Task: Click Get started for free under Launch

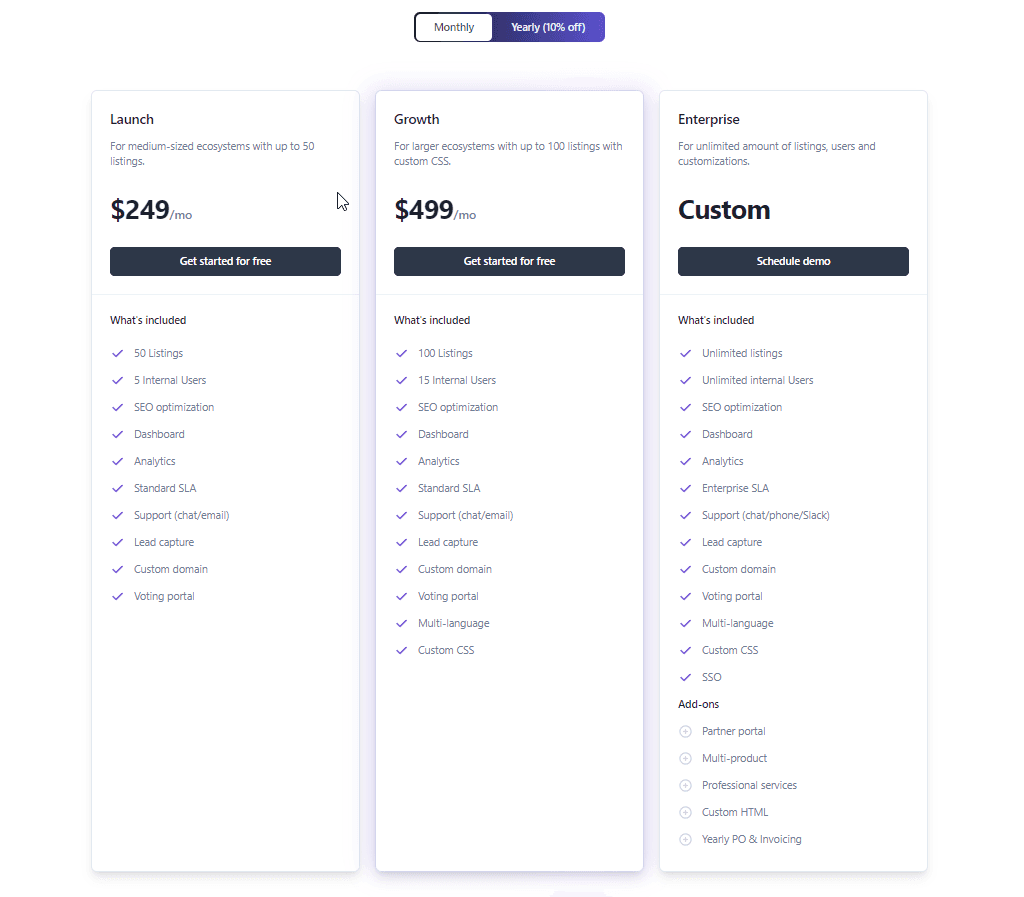Action: point(225,261)
